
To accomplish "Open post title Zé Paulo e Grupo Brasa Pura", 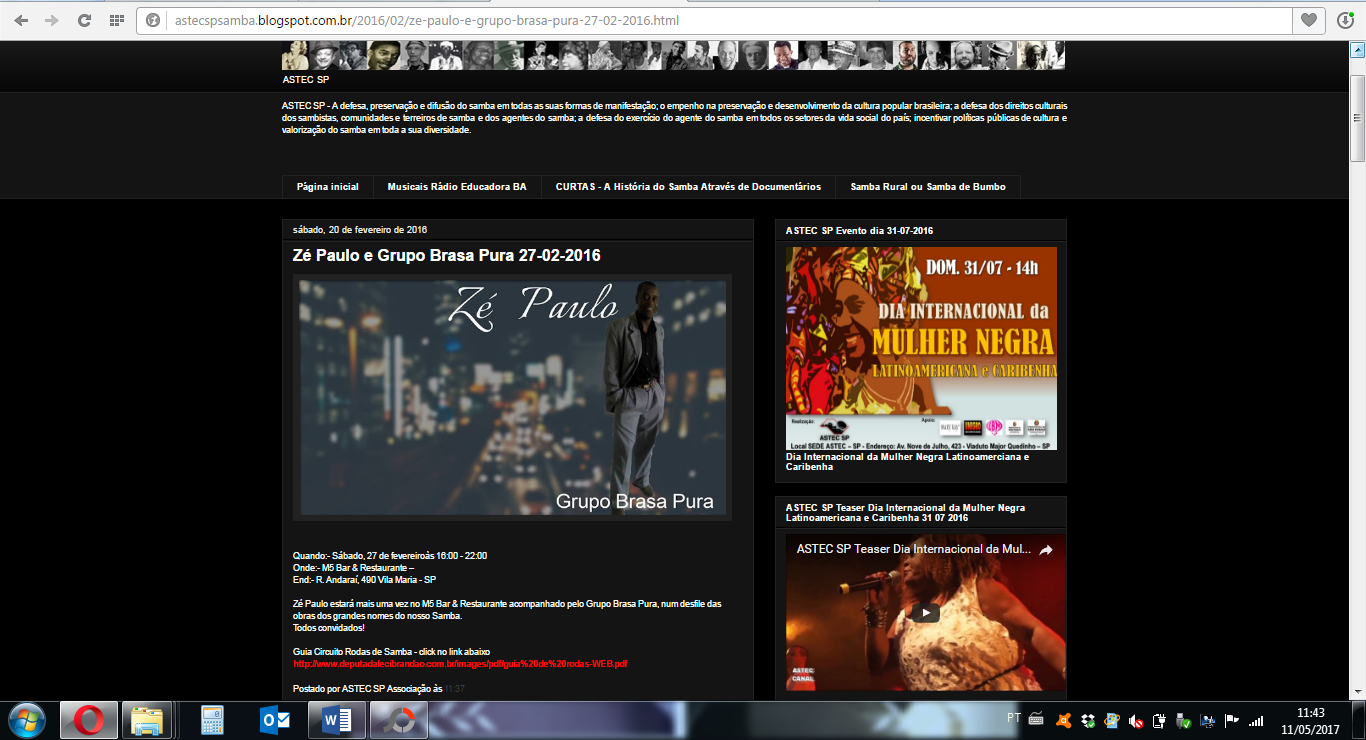I will point(446,256).
